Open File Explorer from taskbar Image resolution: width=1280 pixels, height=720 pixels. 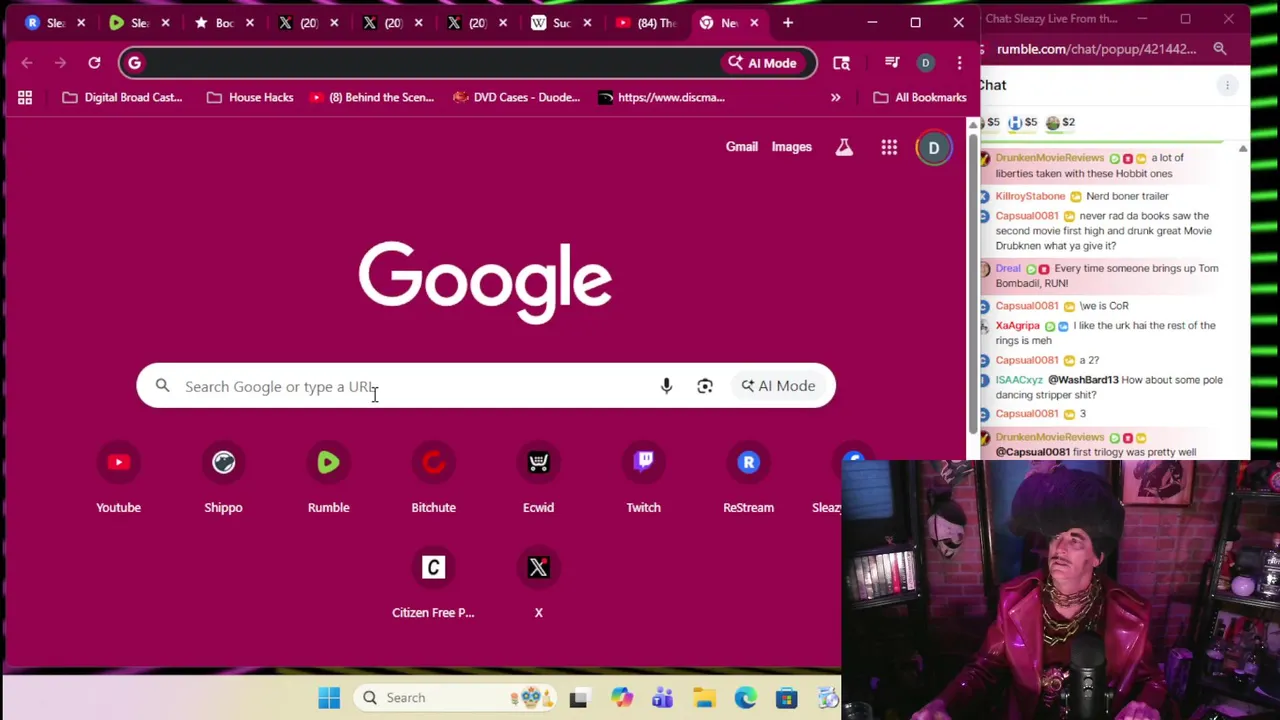704,697
